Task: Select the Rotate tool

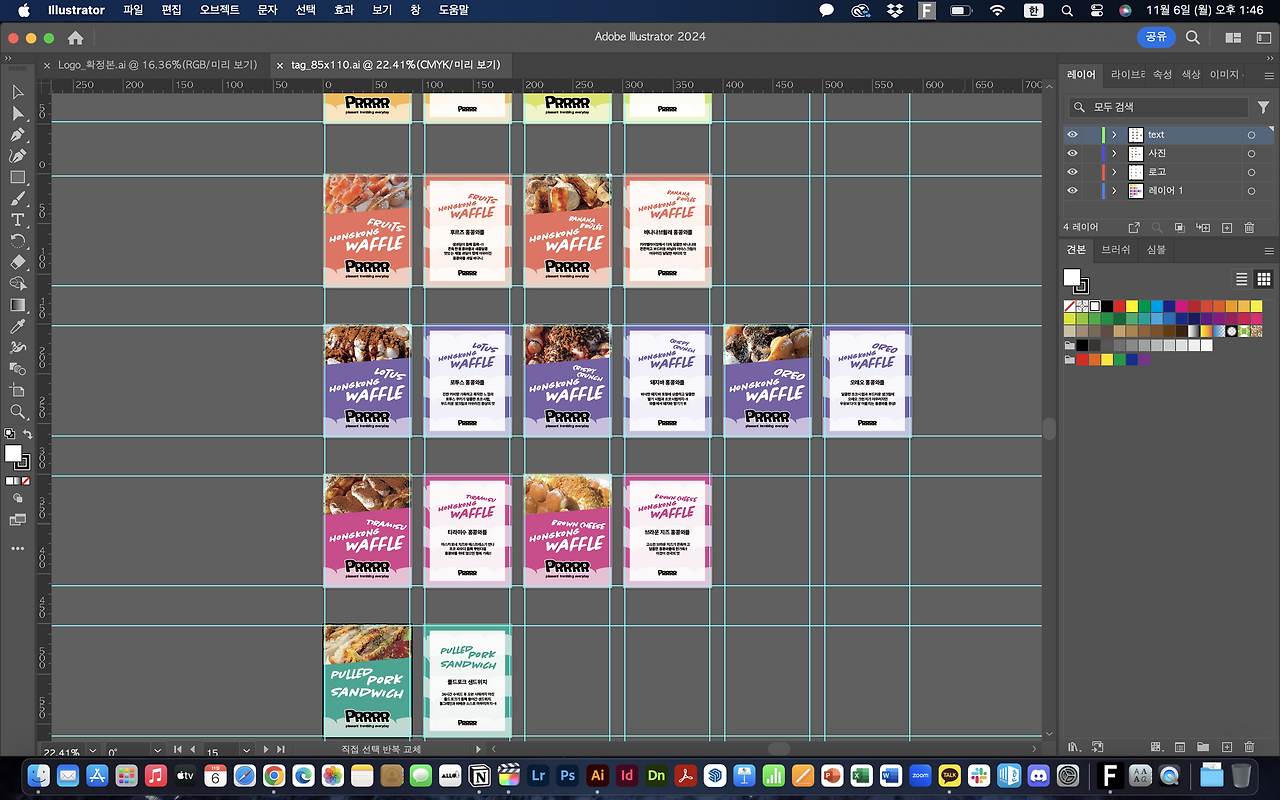Action: pyautogui.click(x=18, y=241)
